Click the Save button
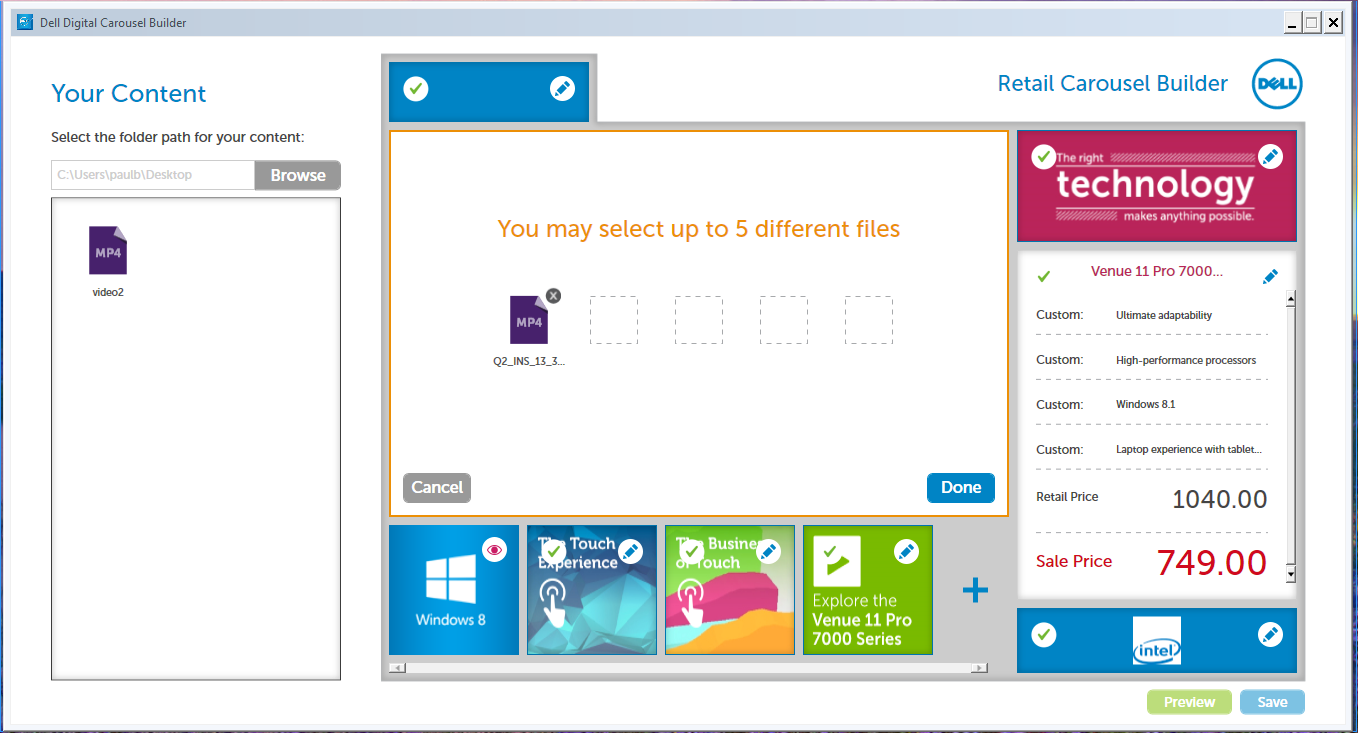The height and width of the screenshot is (733, 1358). click(x=1272, y=702)
